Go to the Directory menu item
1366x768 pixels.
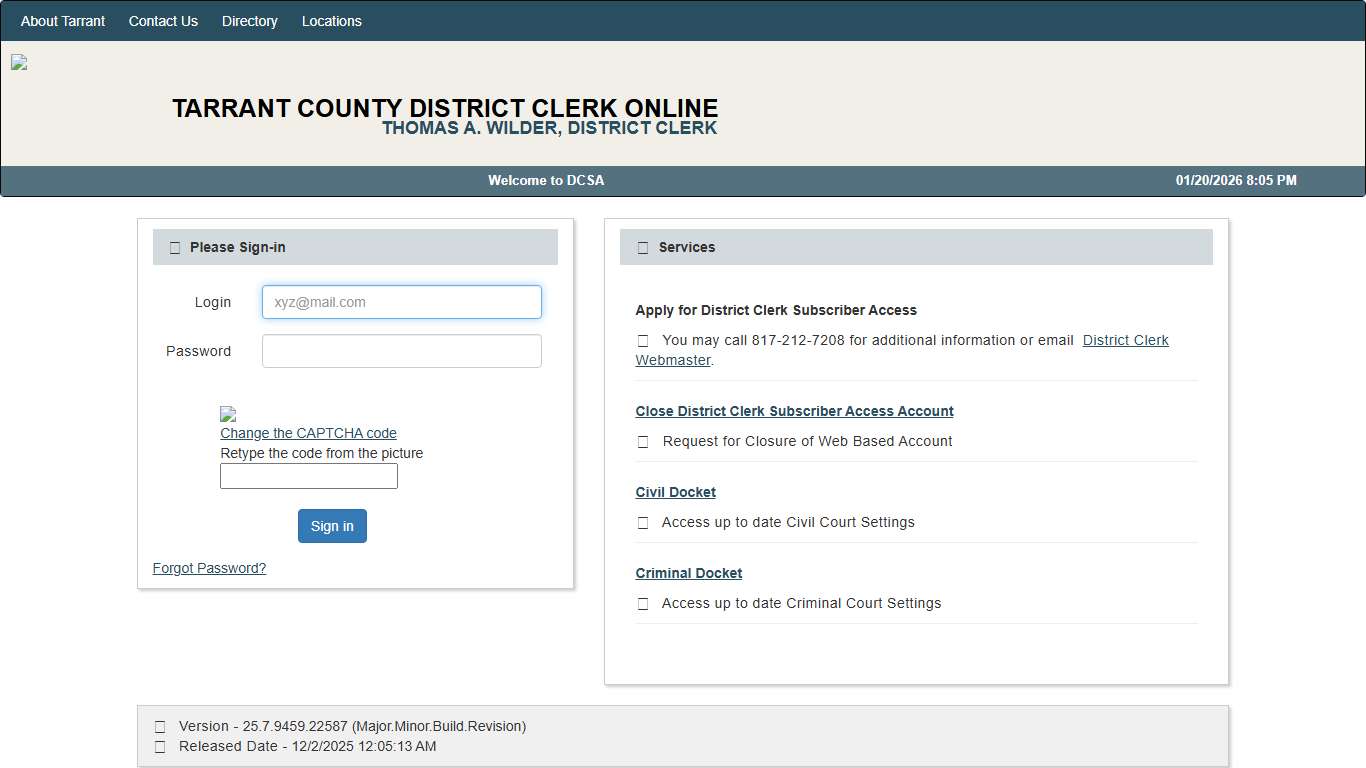[250, 21]
